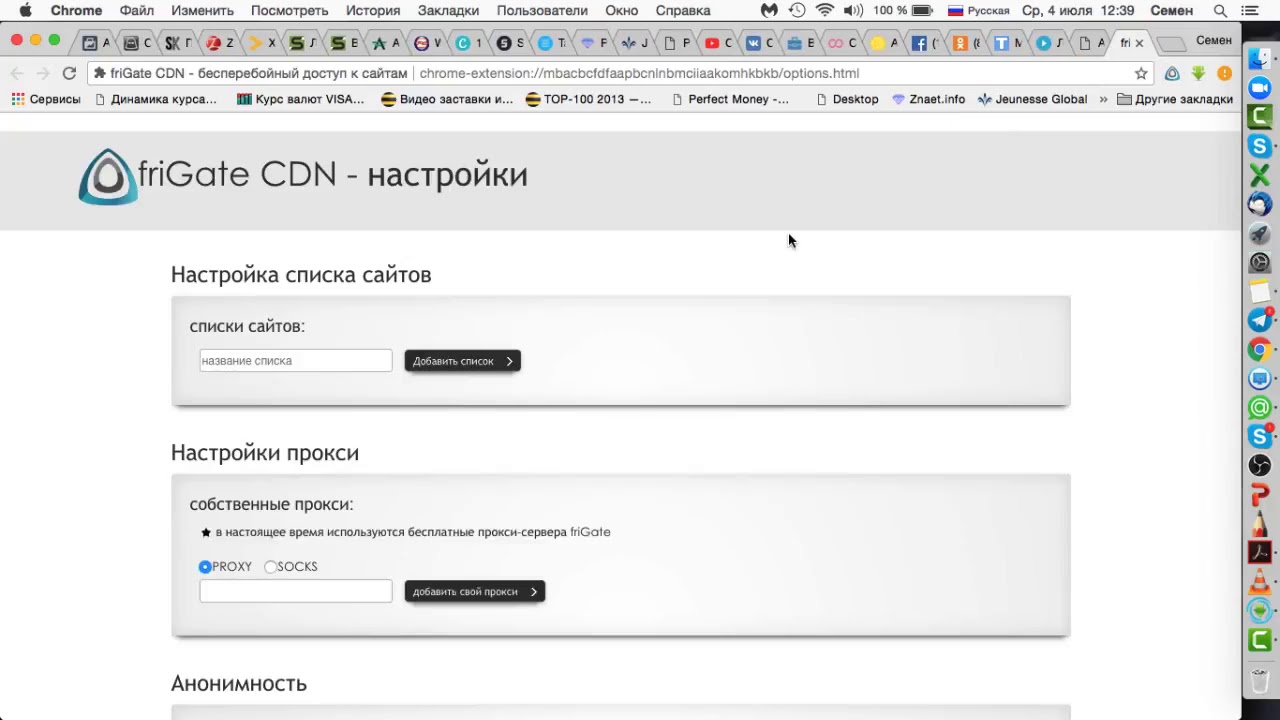Click the proxy address input field
The image size is (1280, 720).
pyautogui.click(x=296, y=592)
